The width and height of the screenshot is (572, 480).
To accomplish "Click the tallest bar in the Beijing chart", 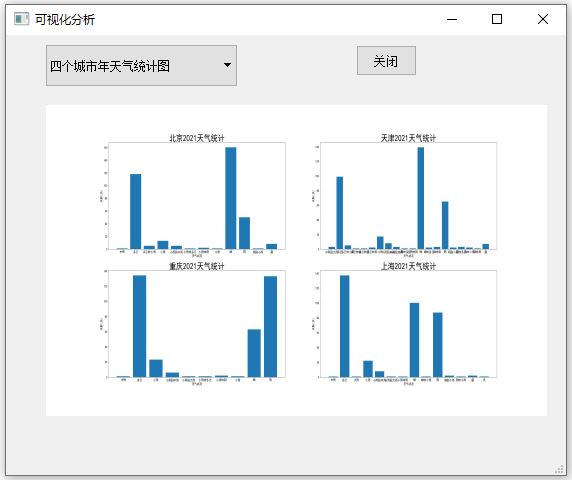I will click(231, 198).
